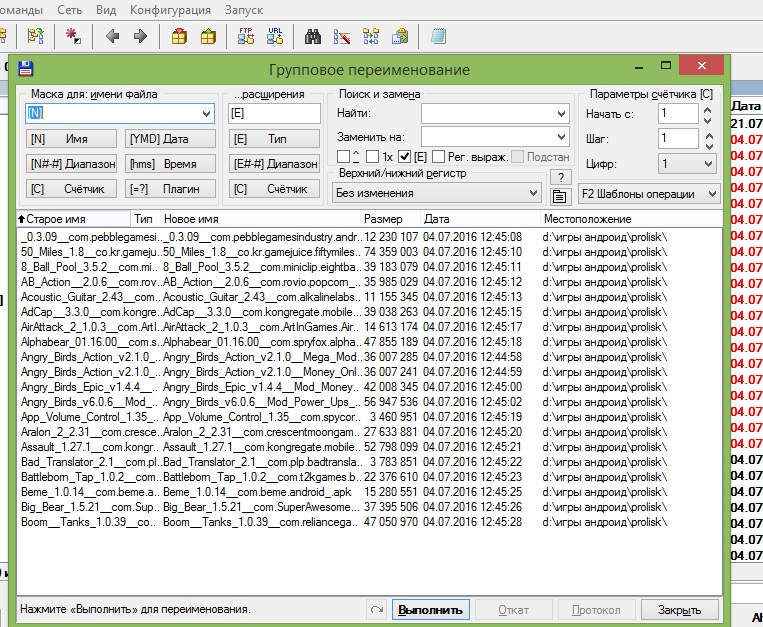The height and width of the screenshot is (627, 763).
Task: Click the URL connection toolbar icon
Action: (x=275, y=36)
